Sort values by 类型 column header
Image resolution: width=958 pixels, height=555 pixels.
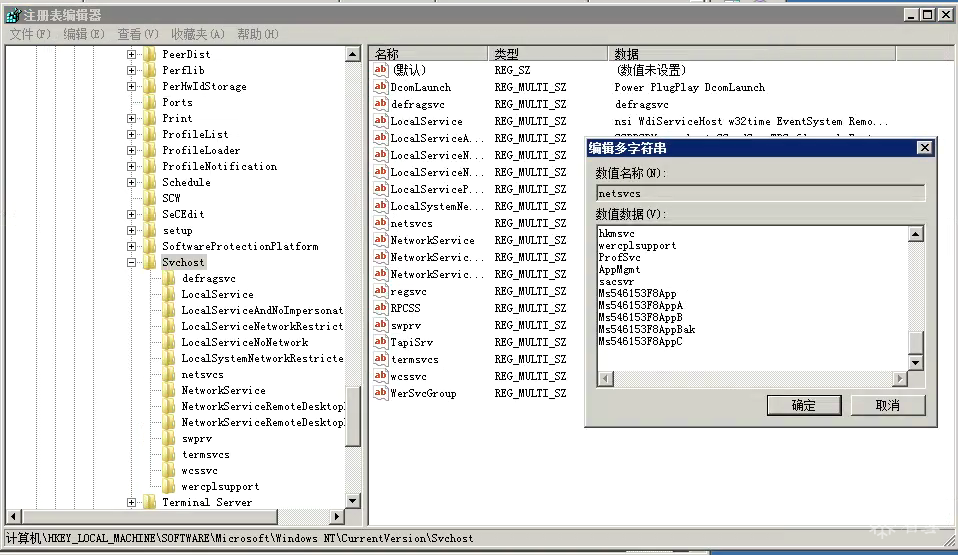click(548, 54)
